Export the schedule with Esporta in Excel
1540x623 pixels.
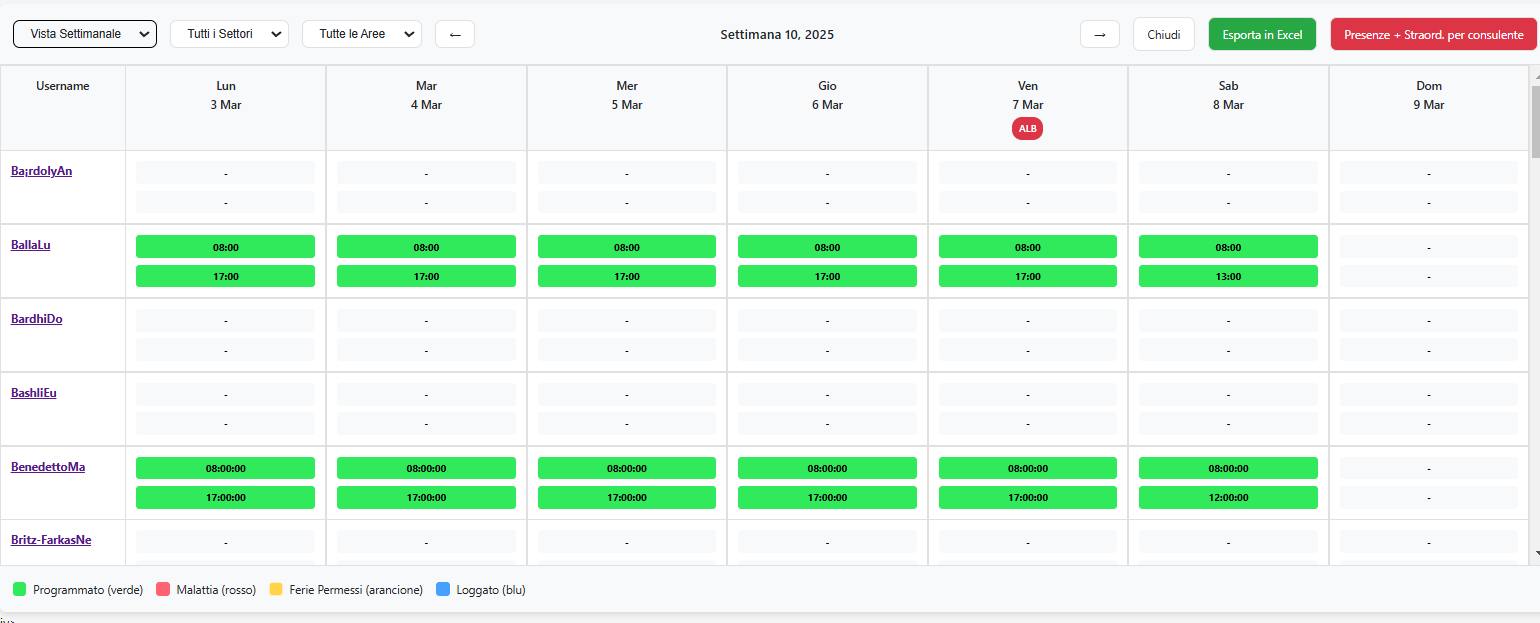pyautogui.click(x=1262, y=34)
